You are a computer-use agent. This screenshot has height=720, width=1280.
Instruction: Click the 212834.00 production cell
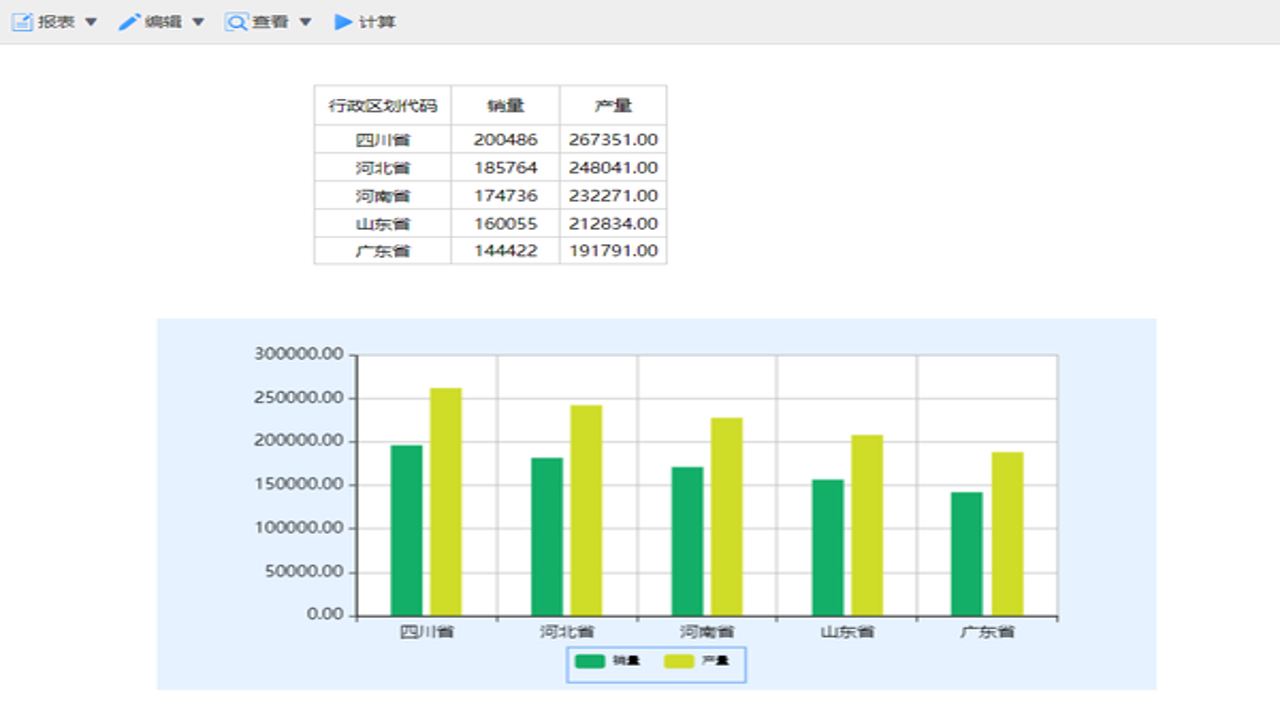tap(613, 224)
